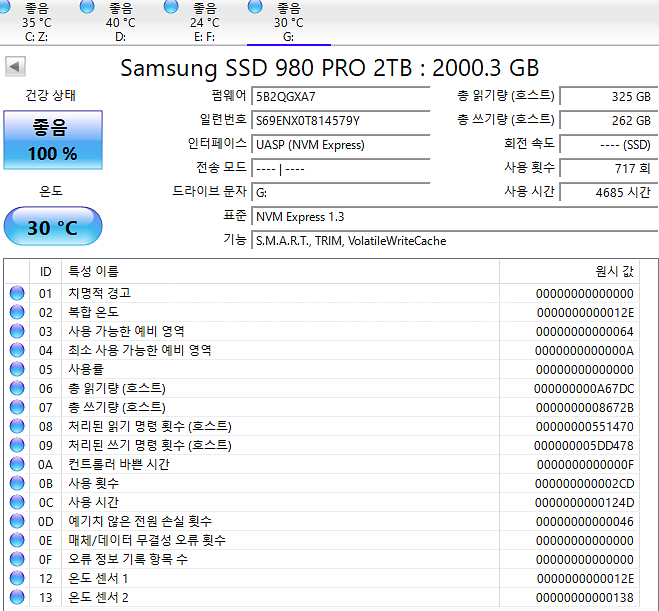Click status icon of row 06 총 읽기량
659x611 pixels.
coord(17,388)
